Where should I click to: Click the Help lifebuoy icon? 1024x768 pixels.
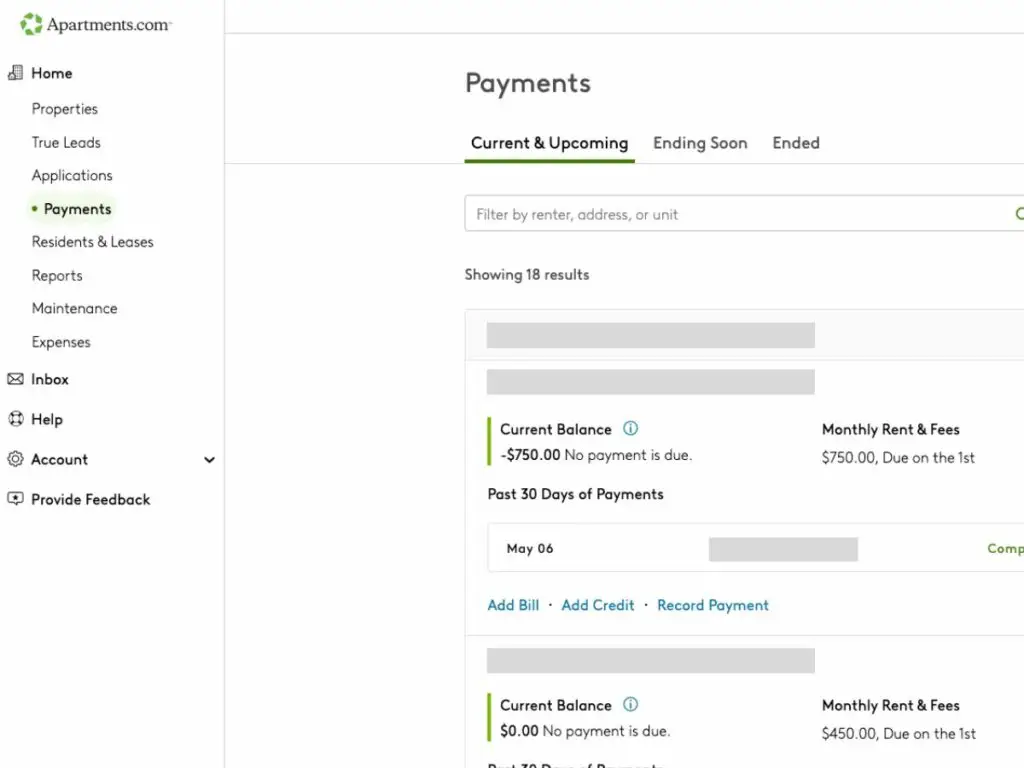(x=16, y=419)
